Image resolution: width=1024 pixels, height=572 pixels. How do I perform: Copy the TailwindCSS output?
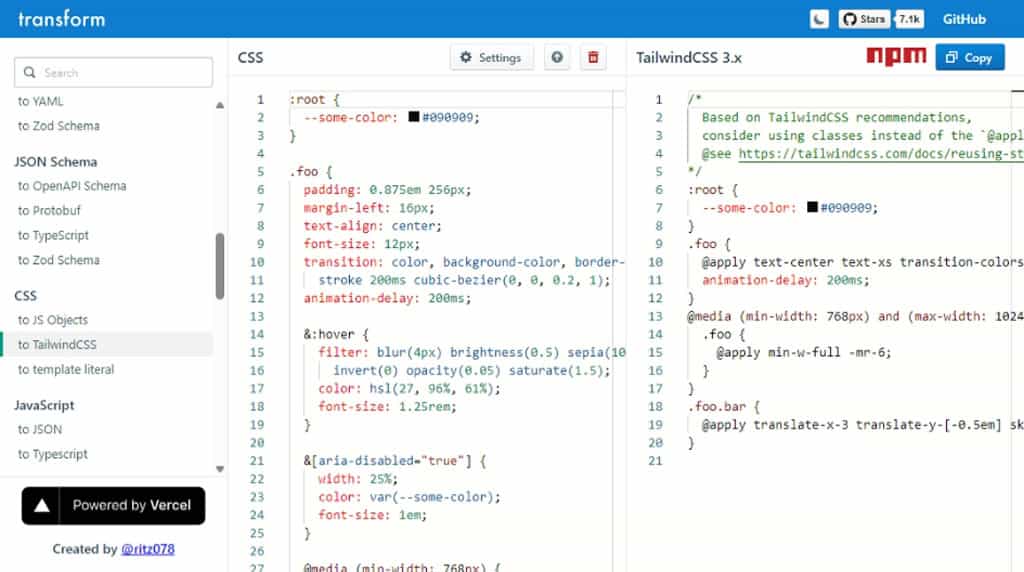pyautogui.click(x=970, y=57)
